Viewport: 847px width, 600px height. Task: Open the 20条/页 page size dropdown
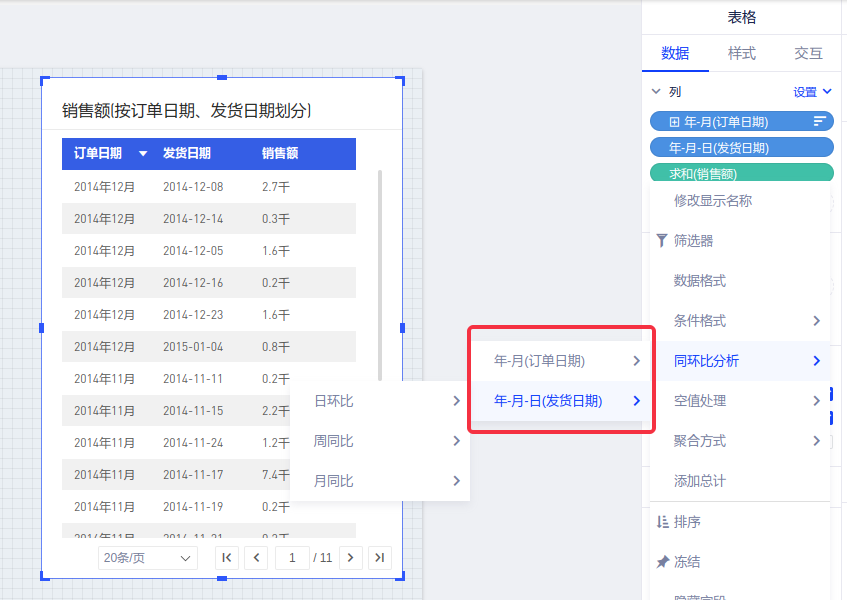coord(148,558)
